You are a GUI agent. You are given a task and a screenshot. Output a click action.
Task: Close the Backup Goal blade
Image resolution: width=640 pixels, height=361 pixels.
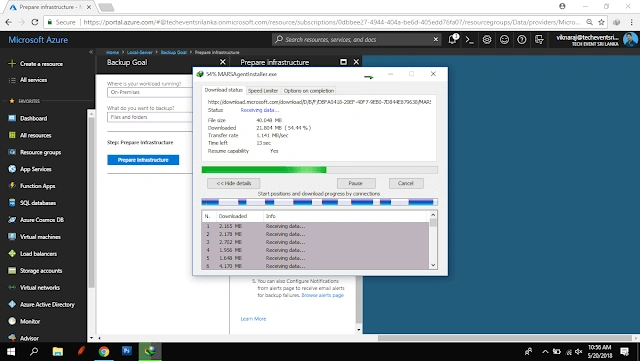(222, 62)
